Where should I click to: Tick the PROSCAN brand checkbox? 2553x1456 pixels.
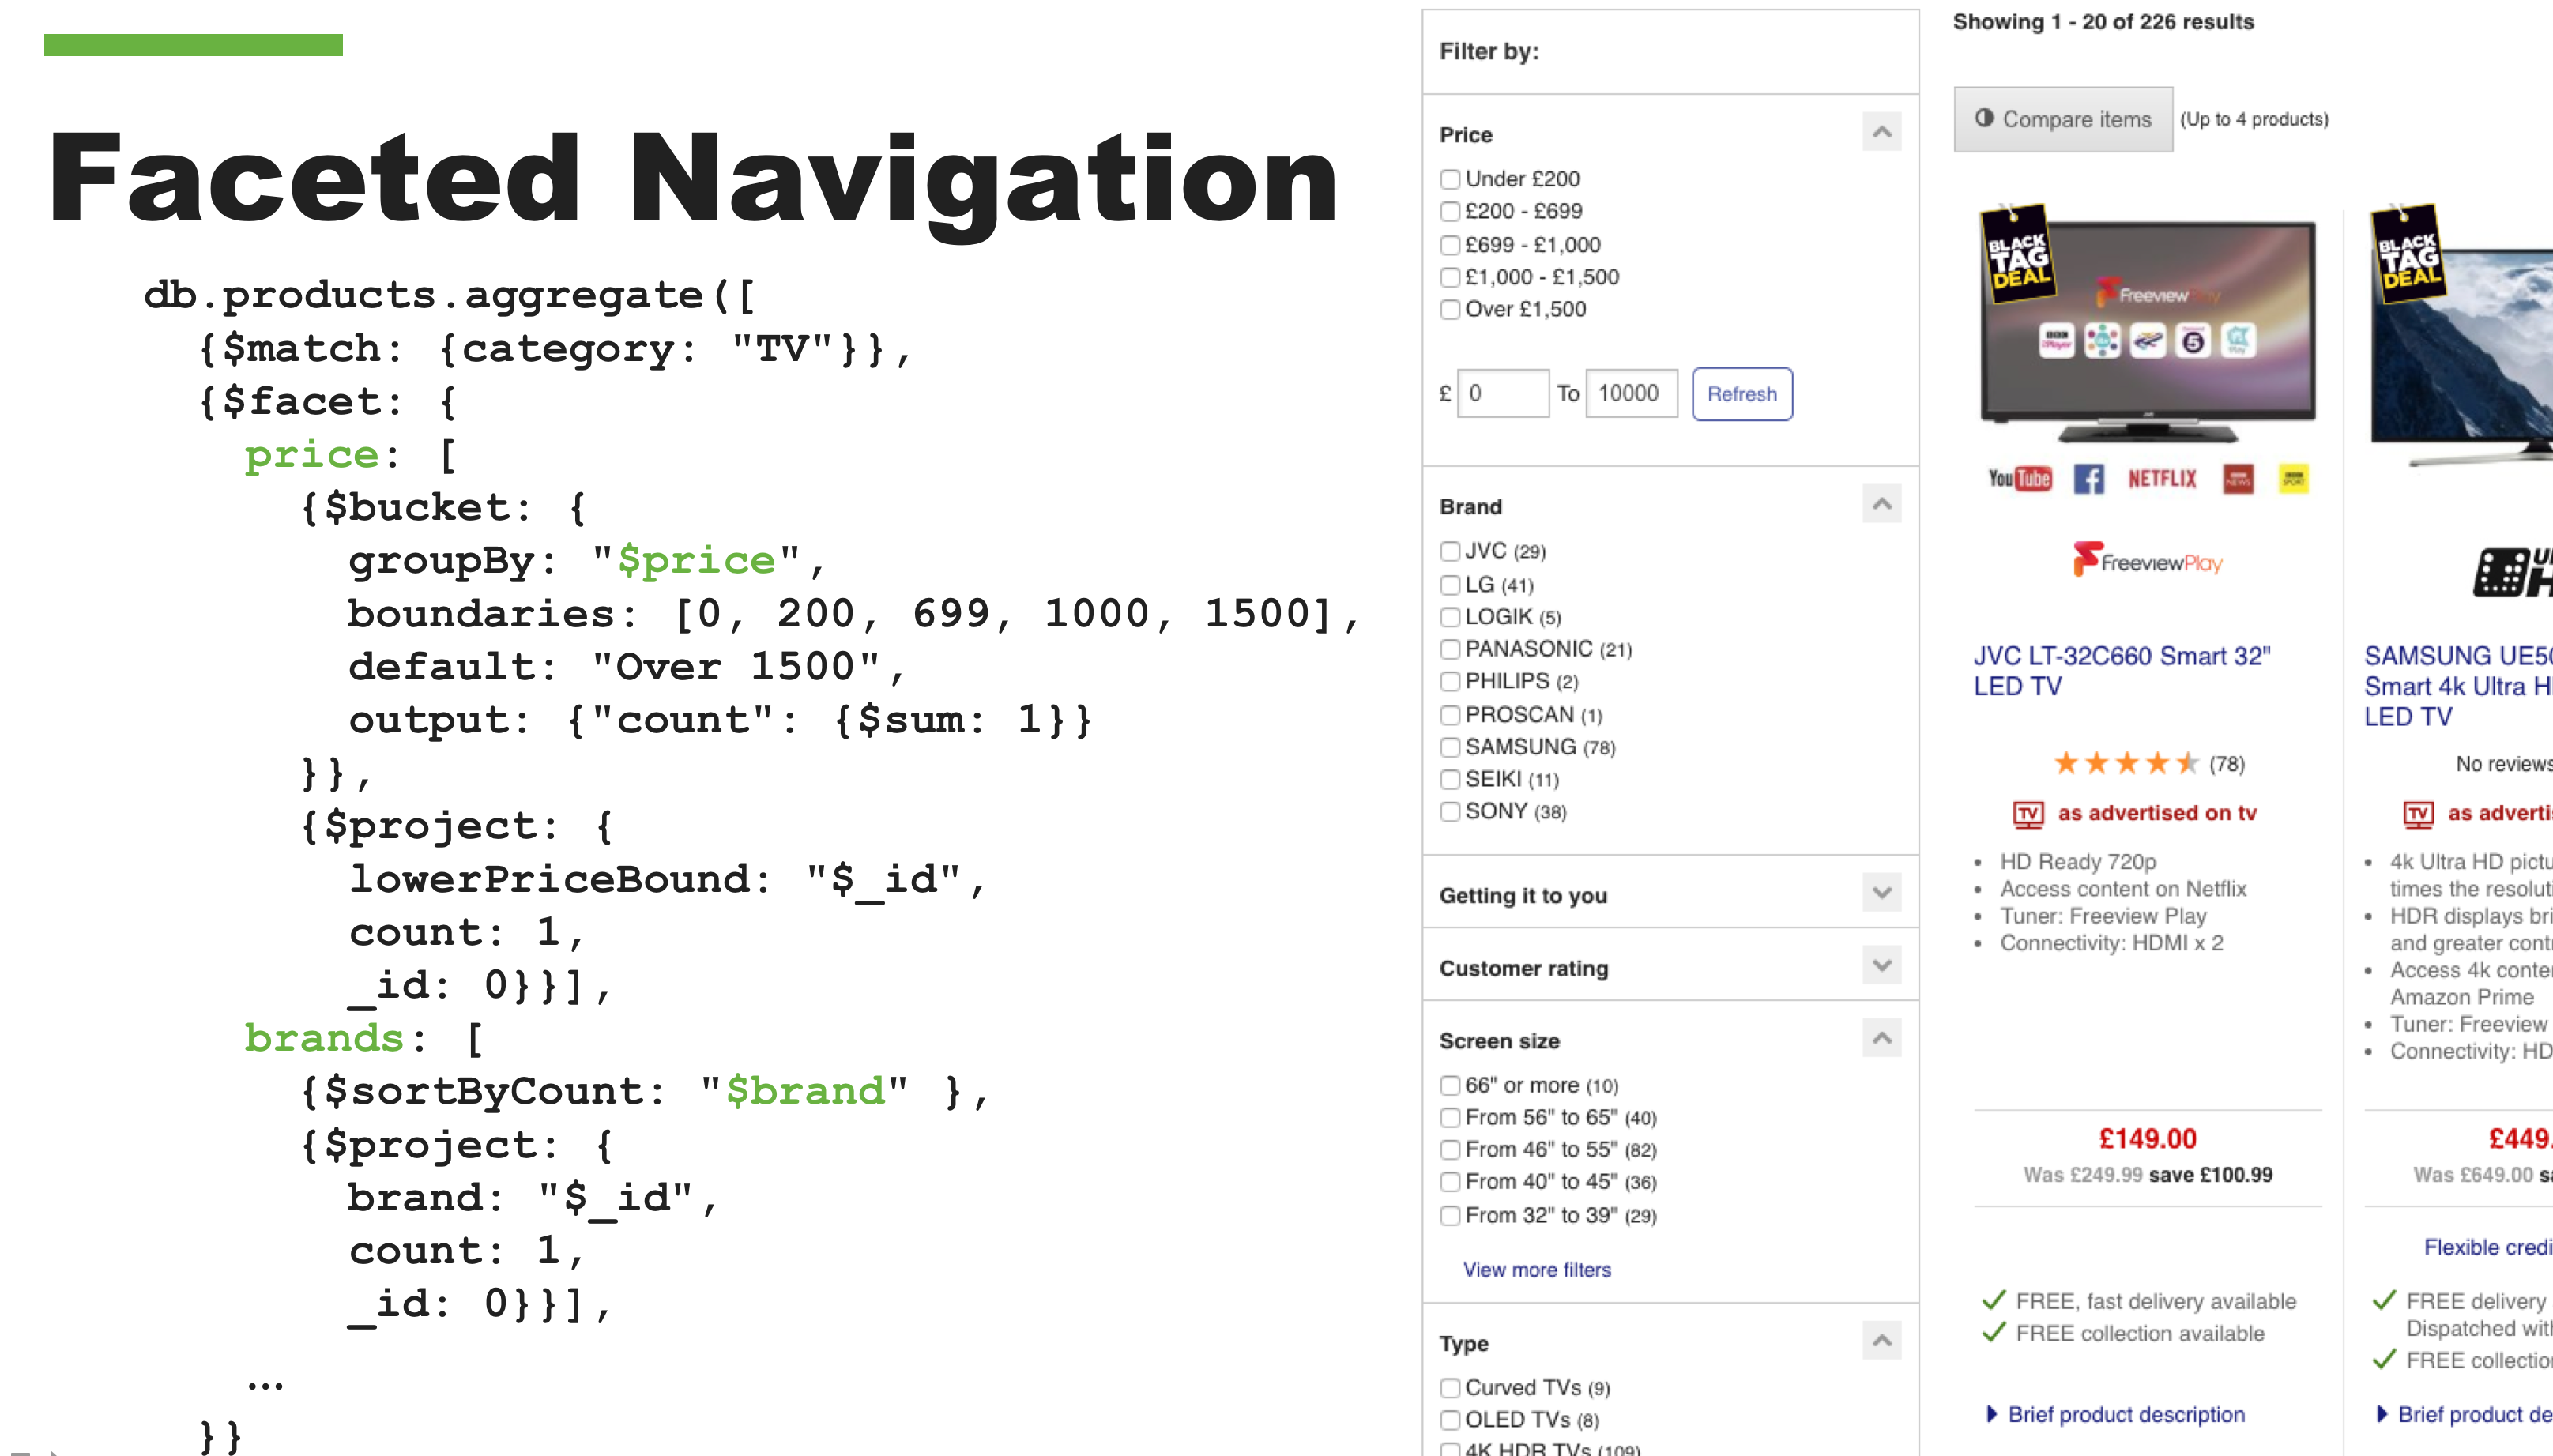click(x=1450, y=715)
